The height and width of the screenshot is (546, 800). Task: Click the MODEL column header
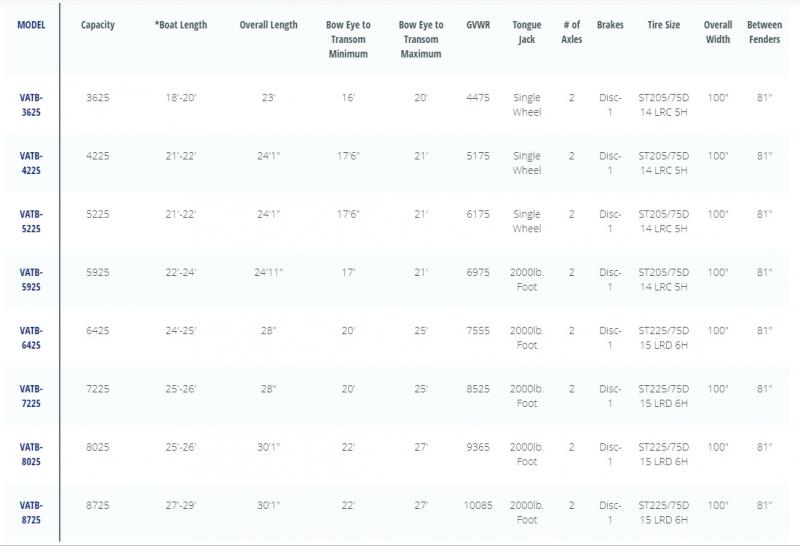coord(31,25)
